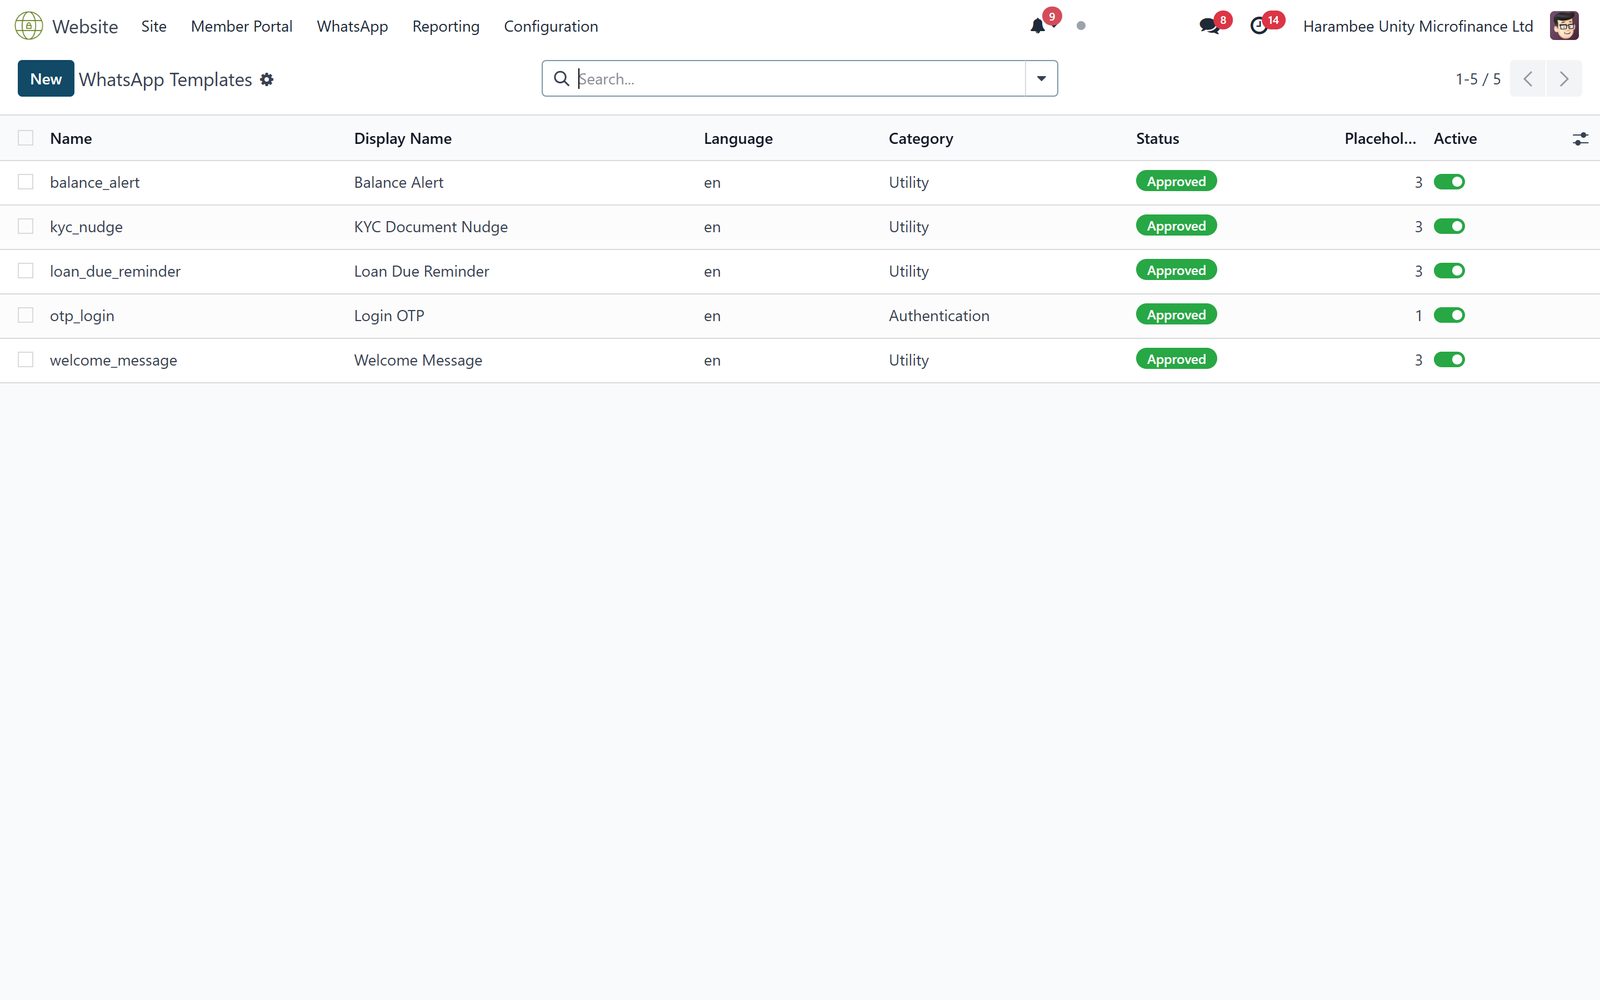Image resolution: width=1600 pixels, height=1000 pixels.
Task: Disable Active switch for kyc_nudge
Action: click(x=1449, y=226)
